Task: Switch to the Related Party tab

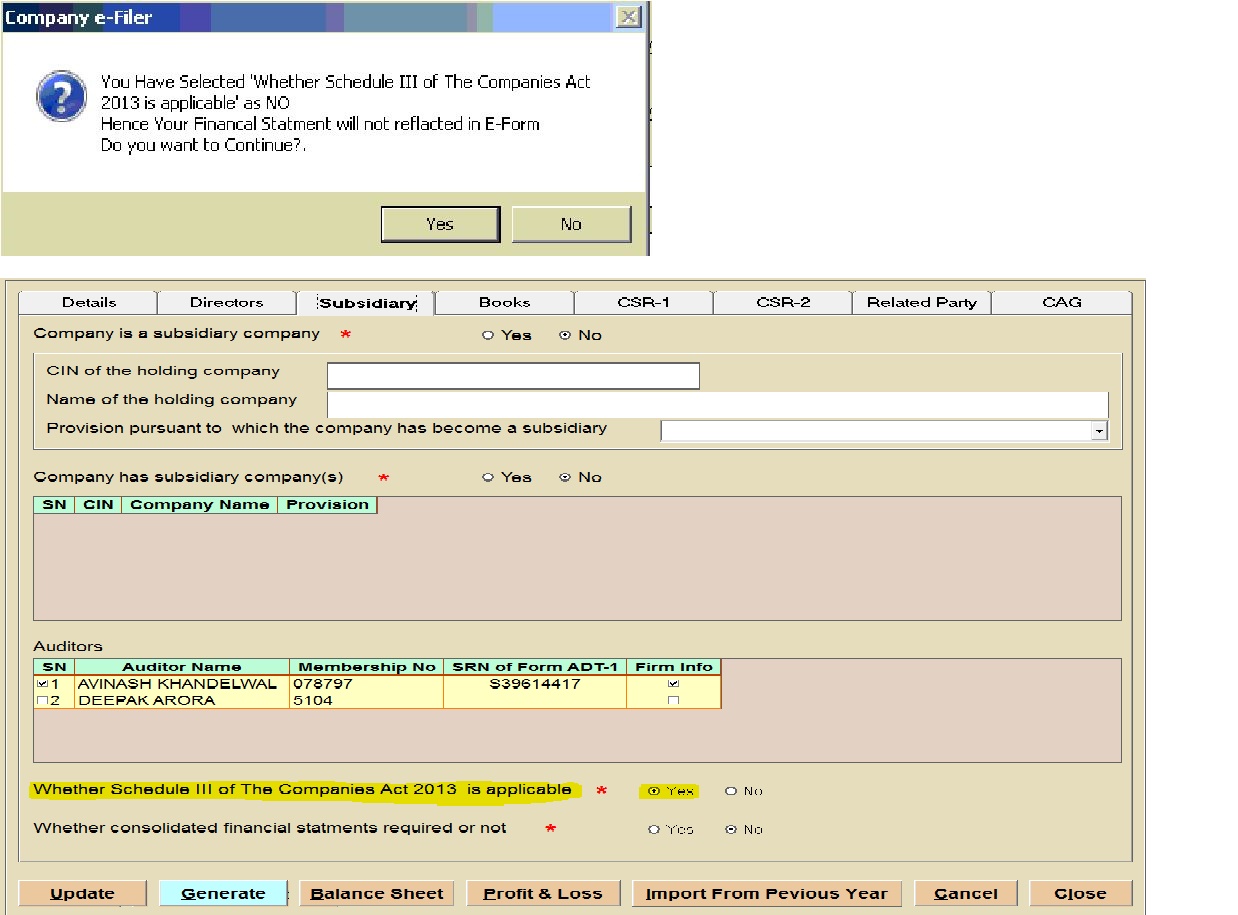Action: click(921, 302)
